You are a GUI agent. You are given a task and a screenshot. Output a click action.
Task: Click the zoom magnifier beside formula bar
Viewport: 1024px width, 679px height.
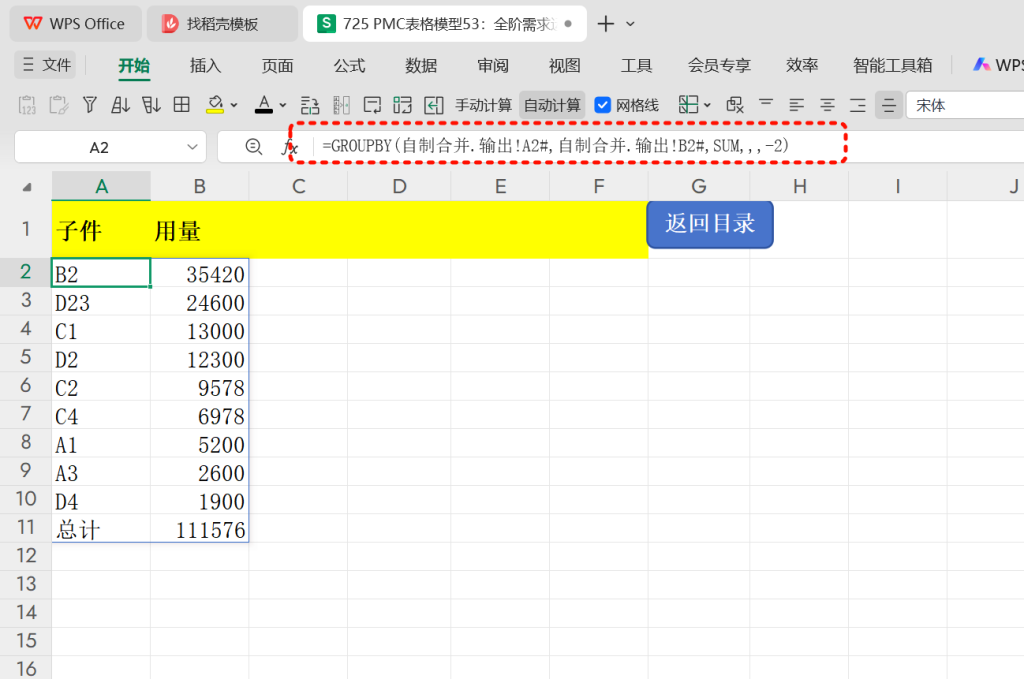(253, 147)
